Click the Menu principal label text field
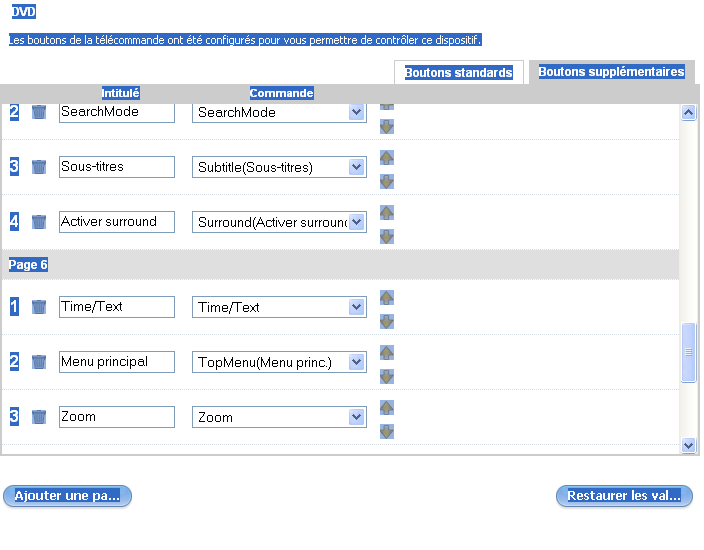This screenshot has width=704, height=550. [117, 362]
